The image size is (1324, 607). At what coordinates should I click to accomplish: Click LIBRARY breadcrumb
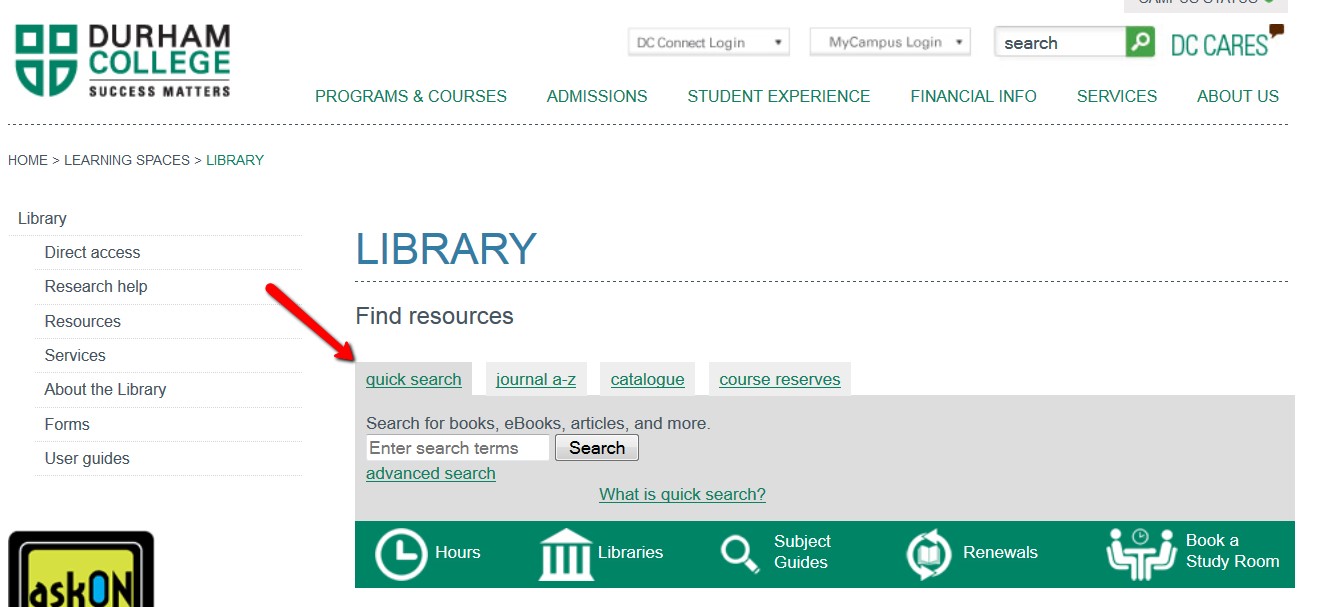point(235,160)
